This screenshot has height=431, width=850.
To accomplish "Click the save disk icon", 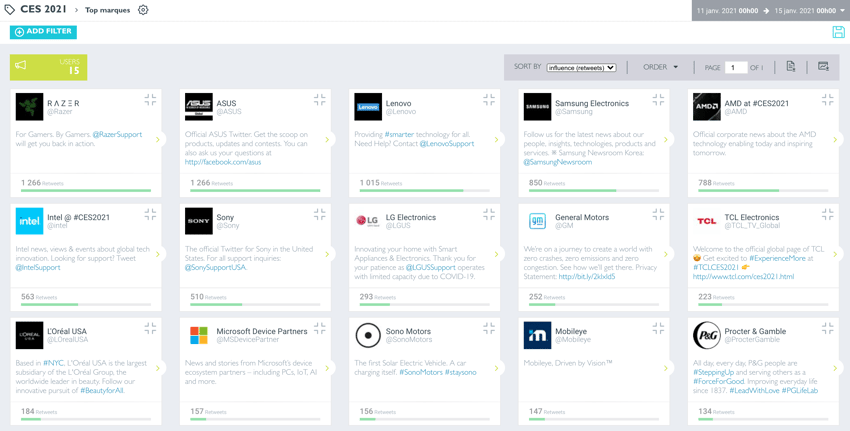I will [x=838, y=32].
